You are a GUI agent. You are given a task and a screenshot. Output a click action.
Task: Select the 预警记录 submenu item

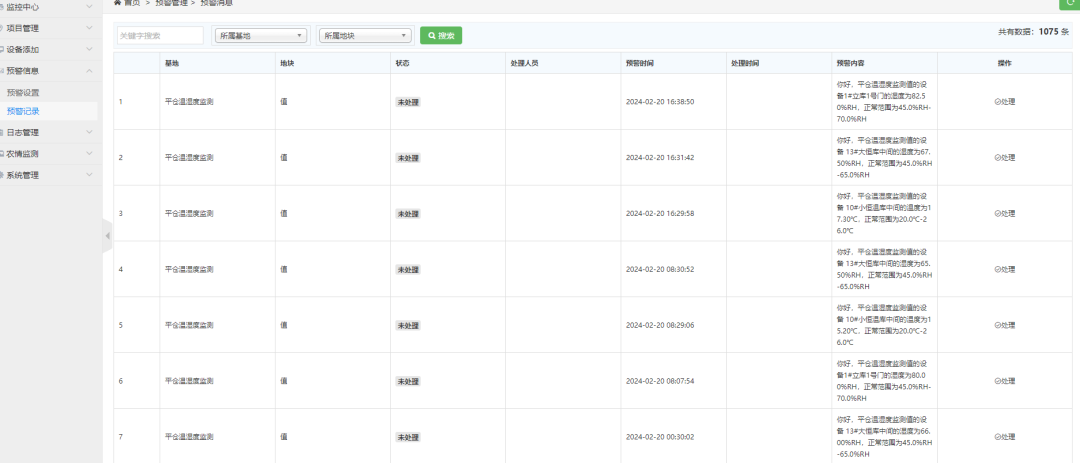[23, 111]
